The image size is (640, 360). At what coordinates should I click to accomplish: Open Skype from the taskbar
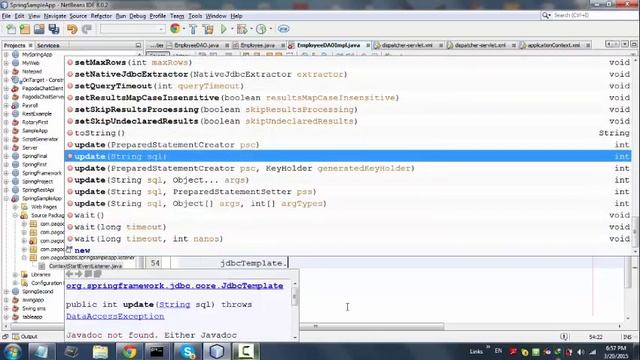[x=188, y=351]
